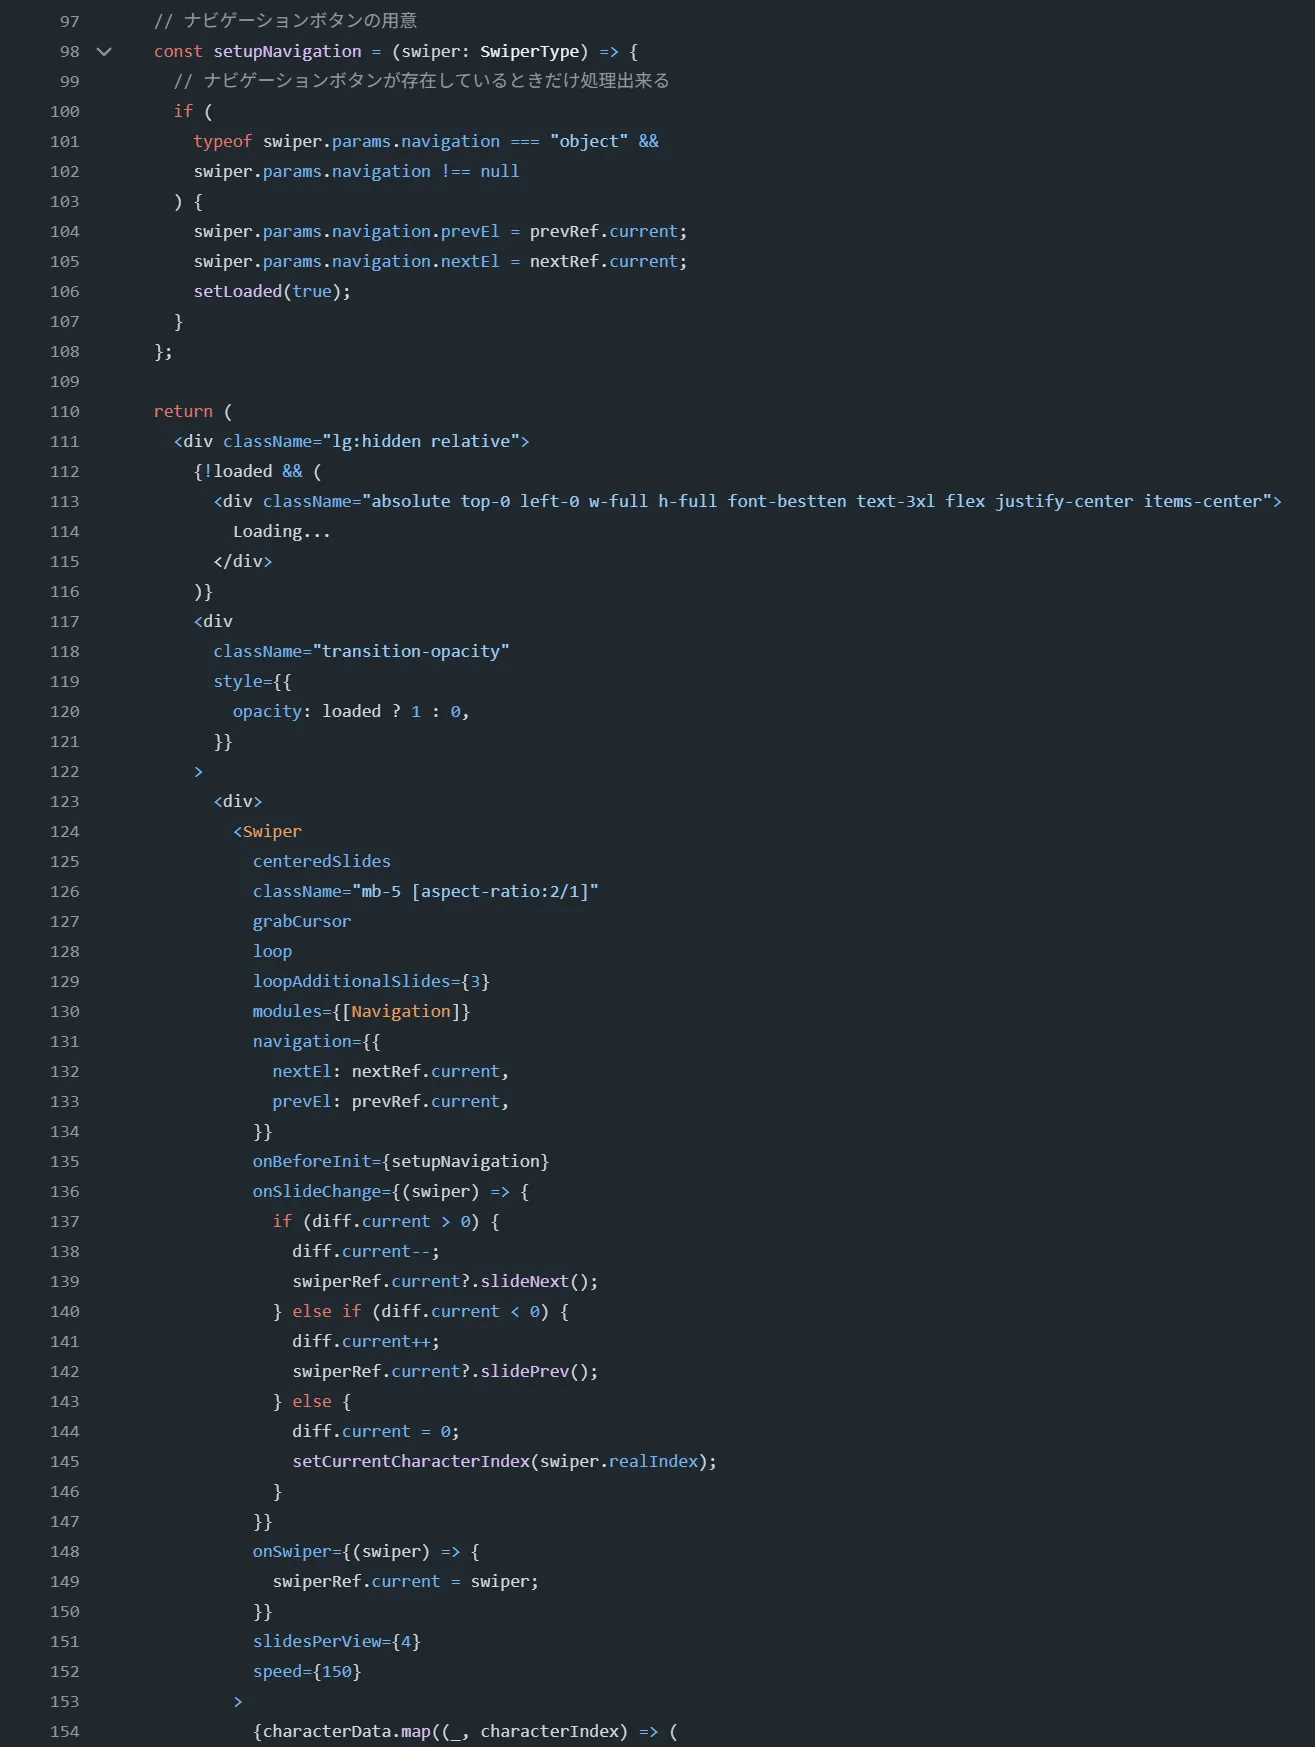Click setCurrentCharacterIndex function call
This screenshot has height=1747, width=1315.
(410, 1461)
